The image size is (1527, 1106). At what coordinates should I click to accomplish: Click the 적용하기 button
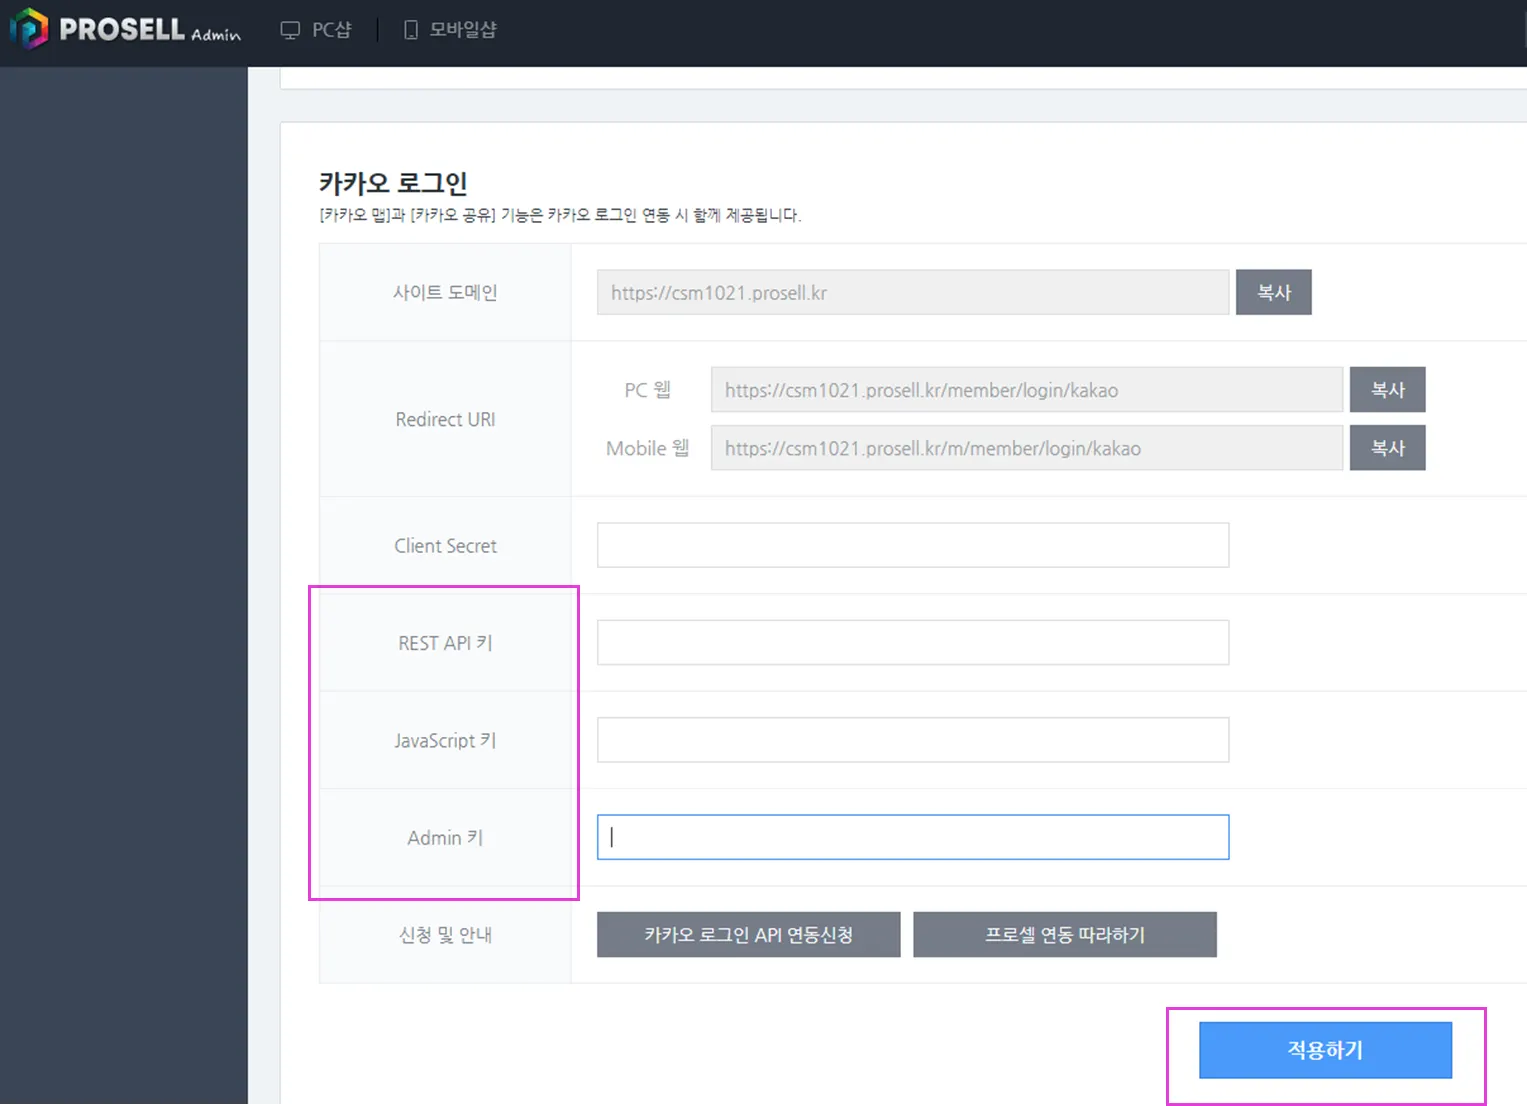tap(1325, 1049)
